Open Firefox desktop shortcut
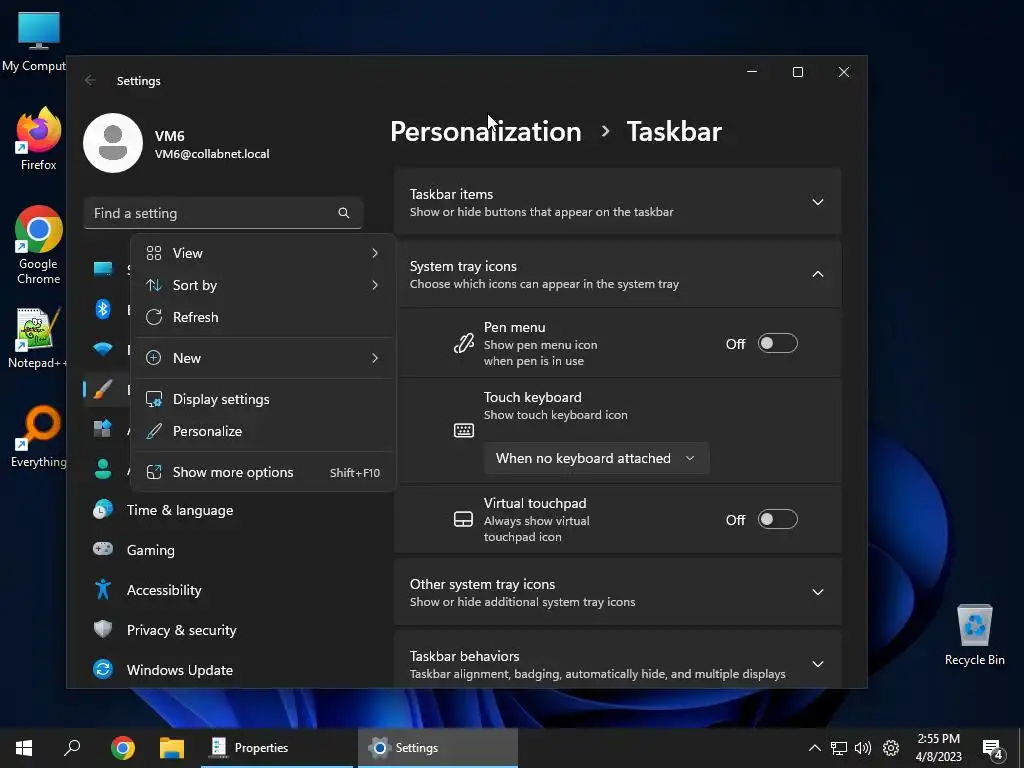 pyautogui.click(x=39, y=138)
